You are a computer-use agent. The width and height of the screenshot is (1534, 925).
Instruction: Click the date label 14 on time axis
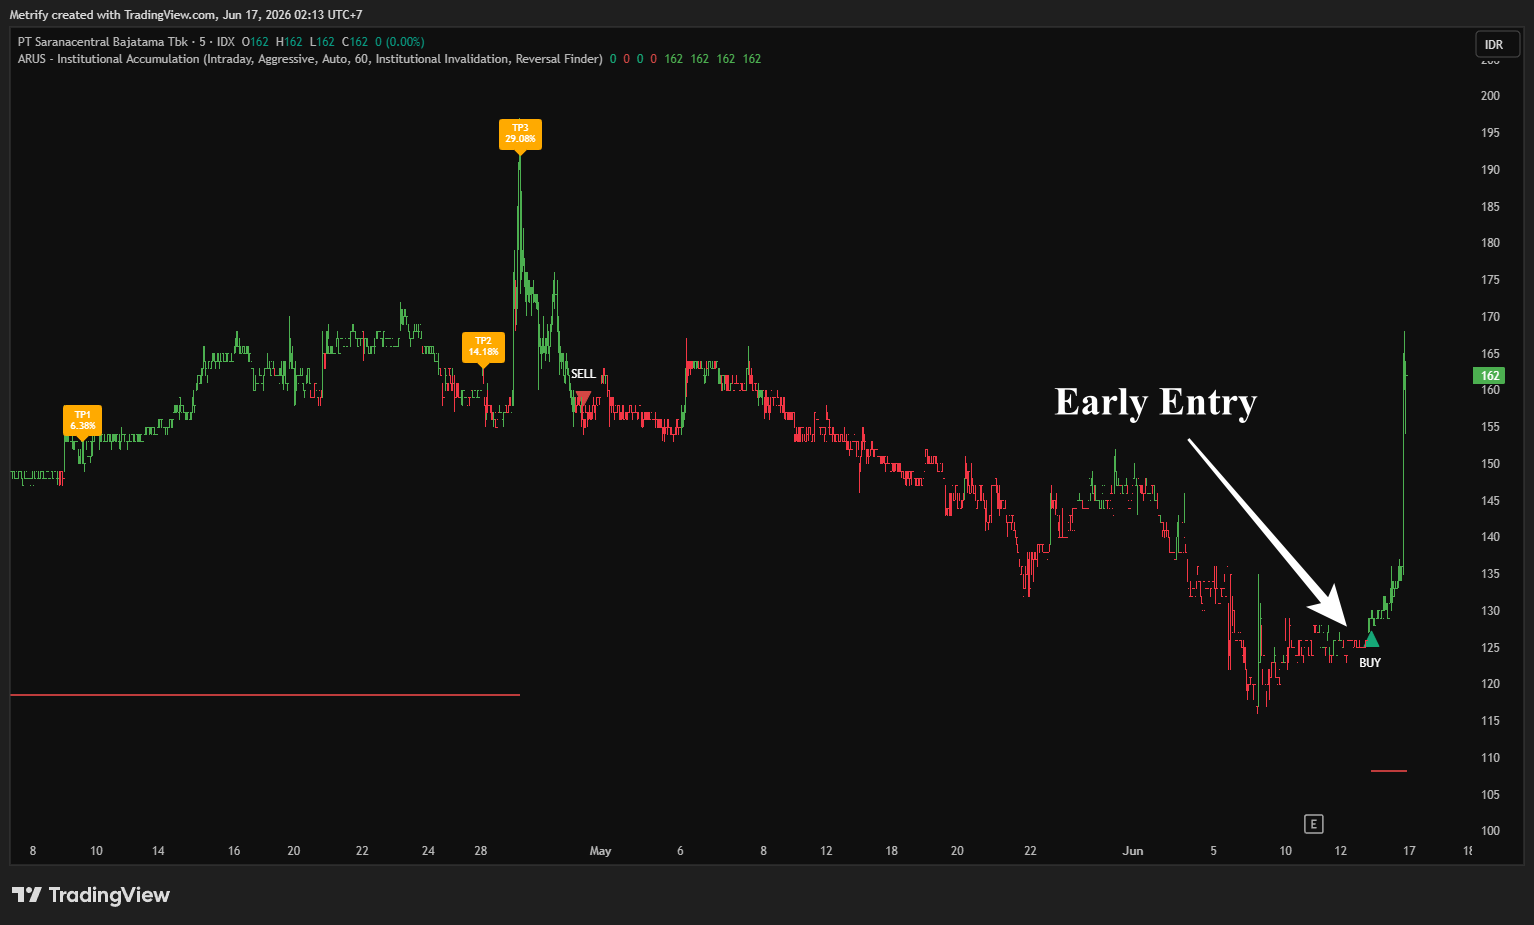pos(158,851)
